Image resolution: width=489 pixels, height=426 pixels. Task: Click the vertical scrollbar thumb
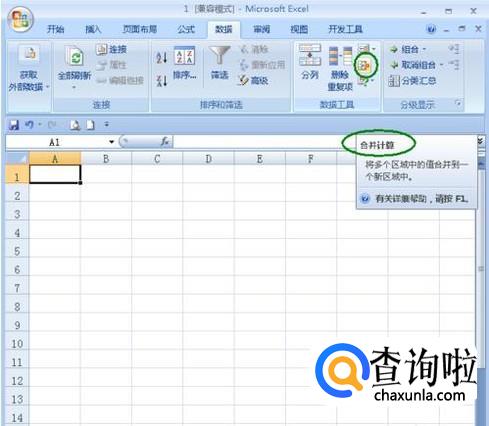coord(481,268)
